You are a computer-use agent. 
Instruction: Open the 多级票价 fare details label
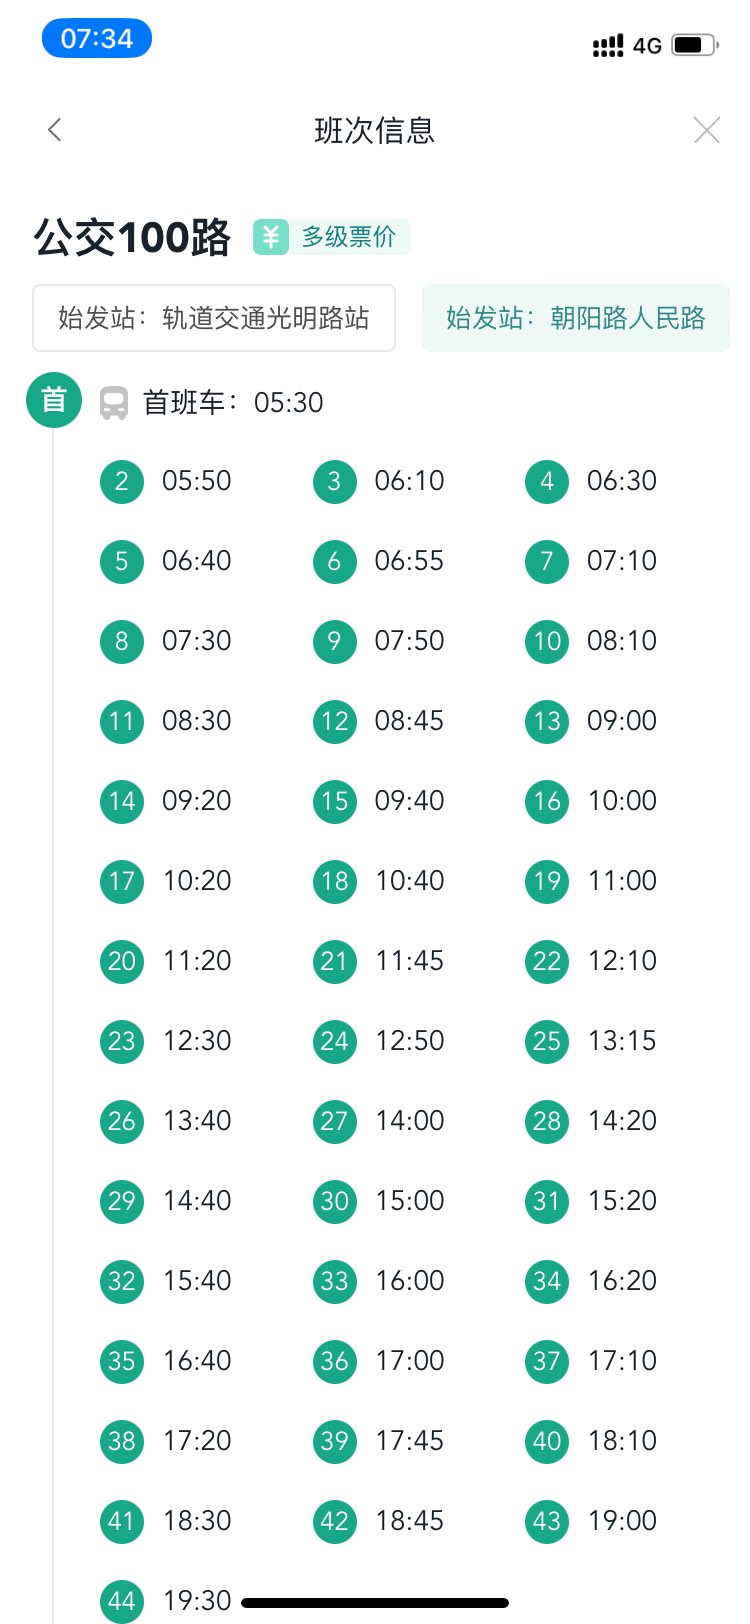pos(349,237)
